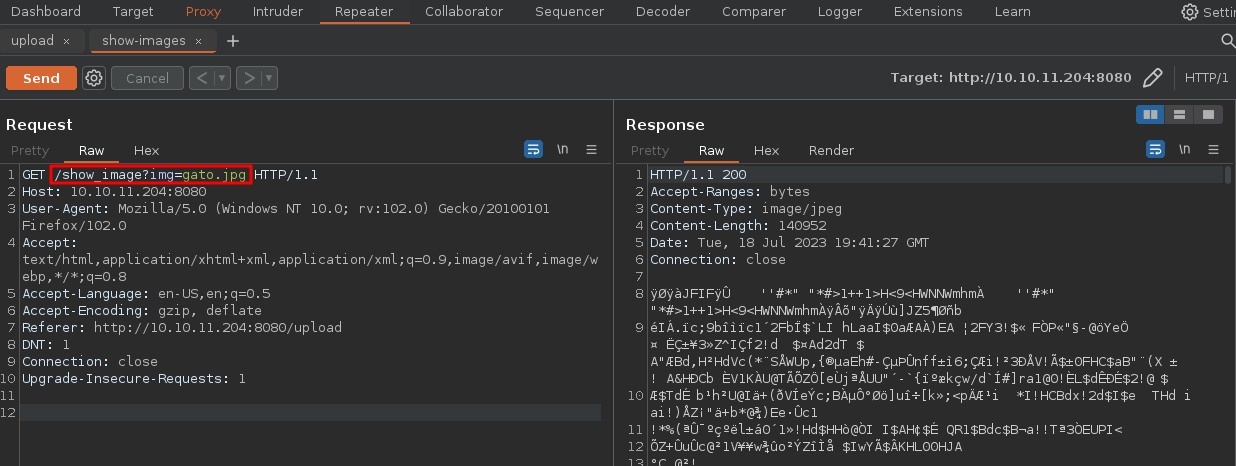Go back to previous request

click(x=201, y=78)
